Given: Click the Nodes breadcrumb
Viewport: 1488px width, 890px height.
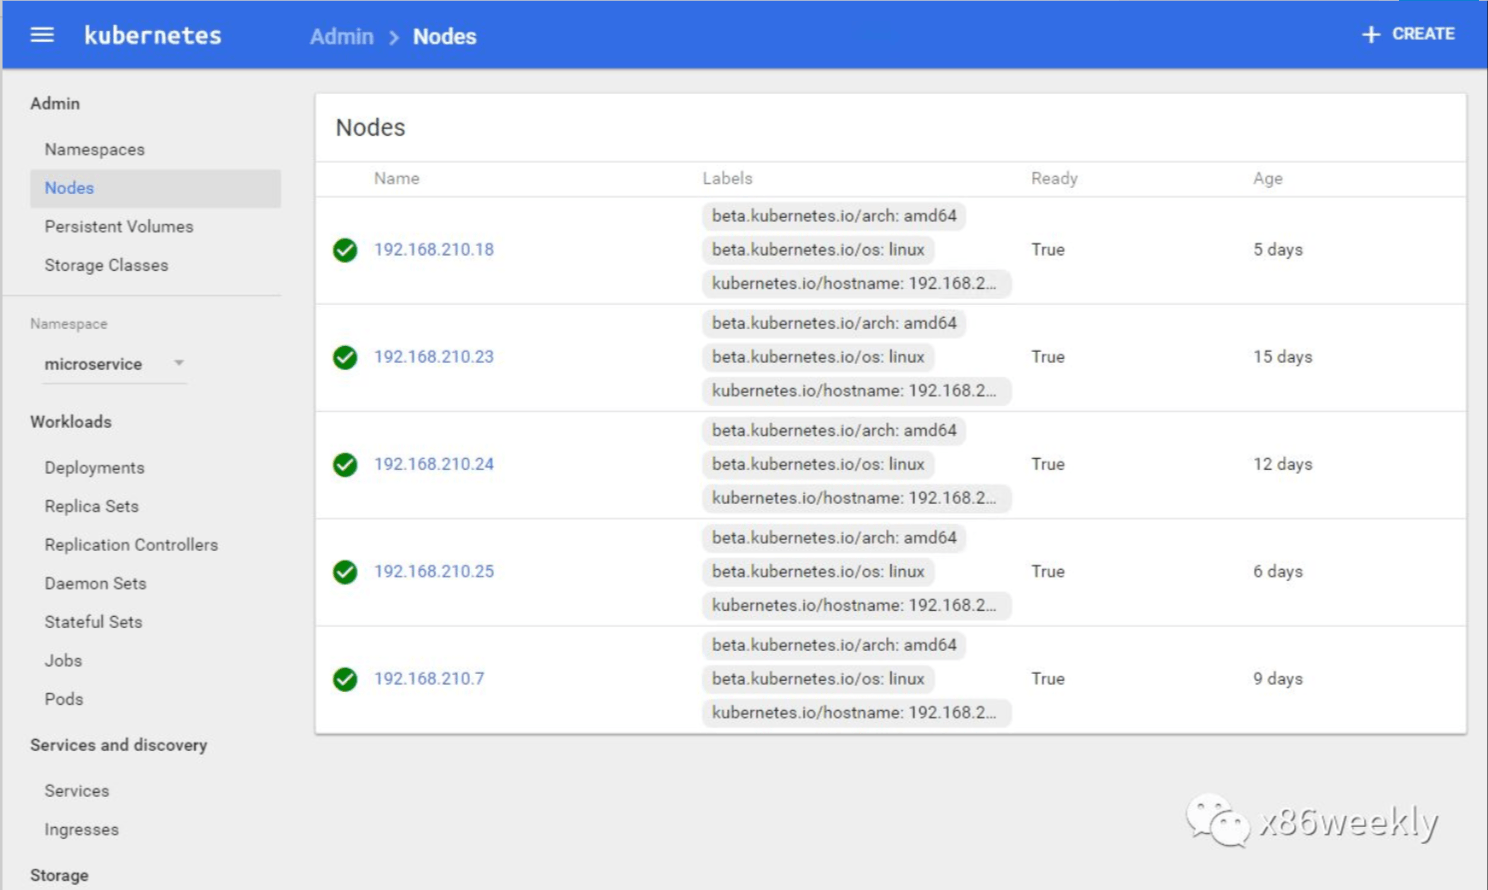Looking at the screenshot, I should point(445,37).
